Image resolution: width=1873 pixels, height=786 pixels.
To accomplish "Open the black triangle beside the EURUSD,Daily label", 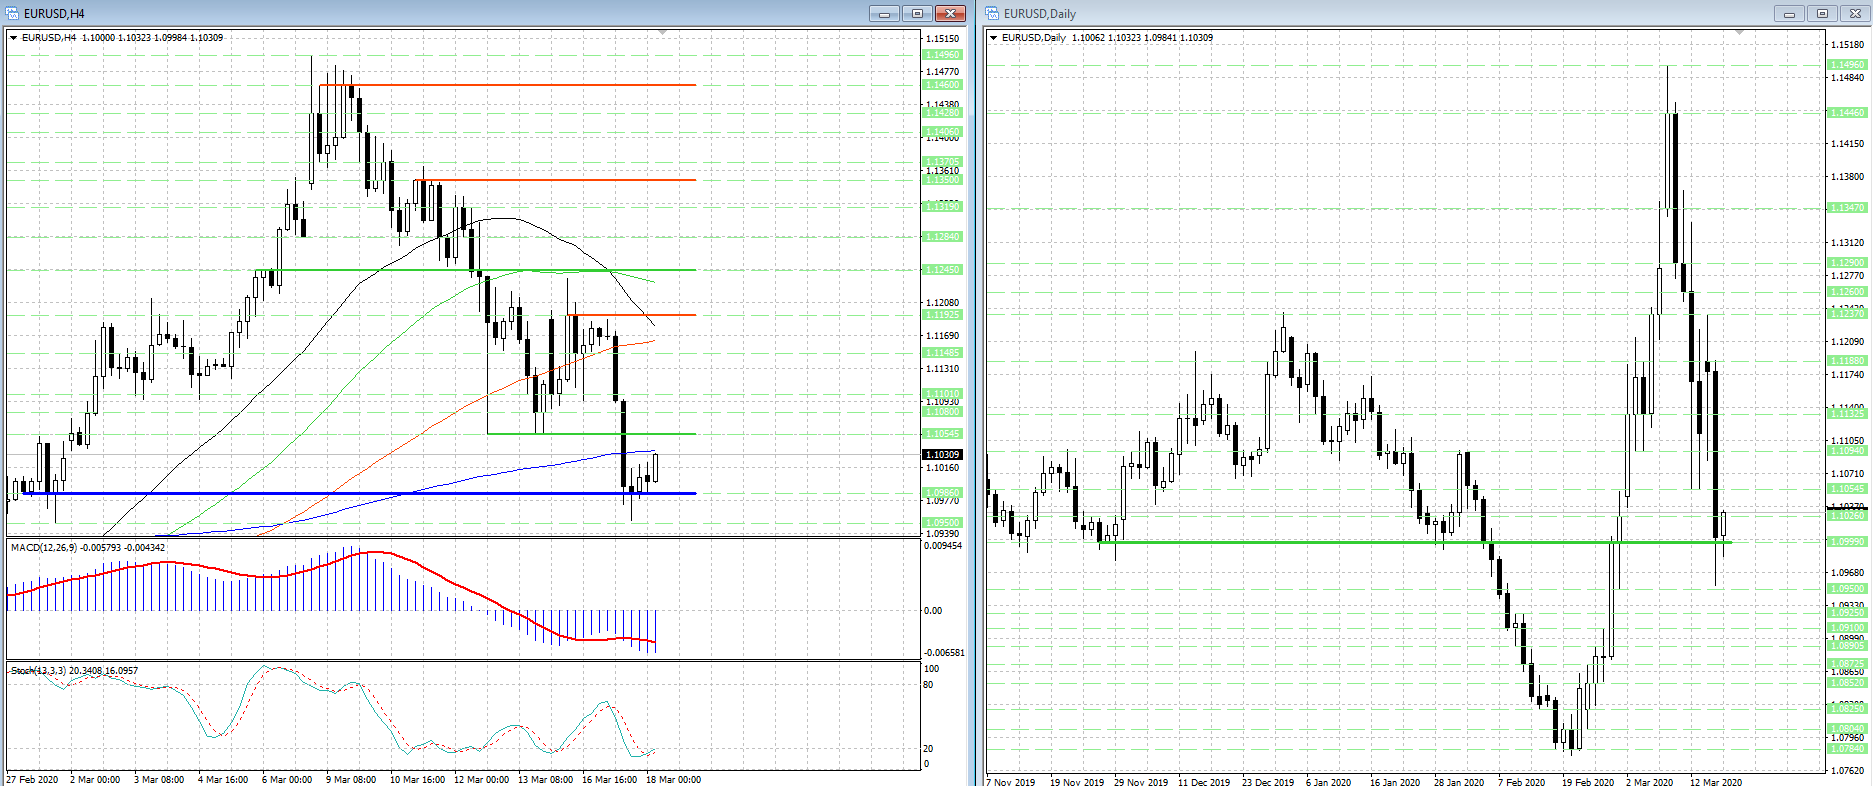I will pyautogui.click(x=994, y=38).
